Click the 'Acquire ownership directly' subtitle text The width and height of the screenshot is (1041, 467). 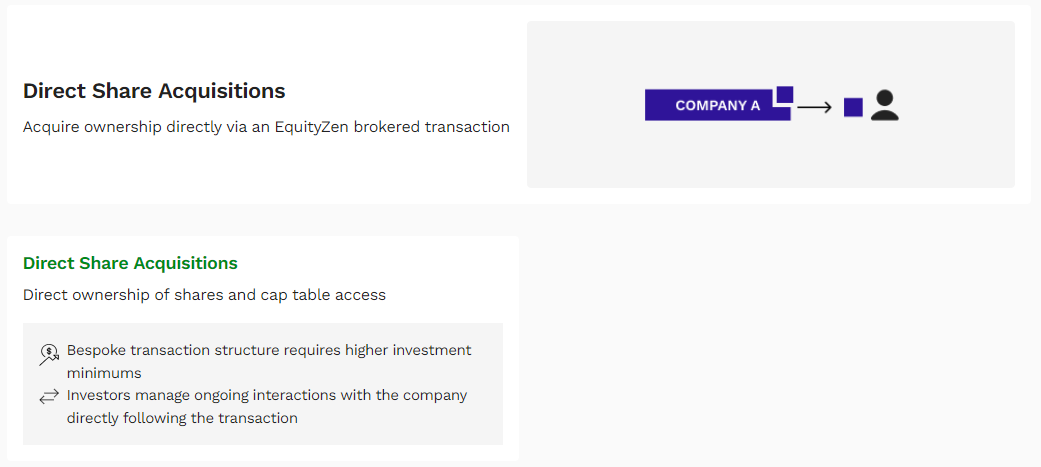click(266, 127)
